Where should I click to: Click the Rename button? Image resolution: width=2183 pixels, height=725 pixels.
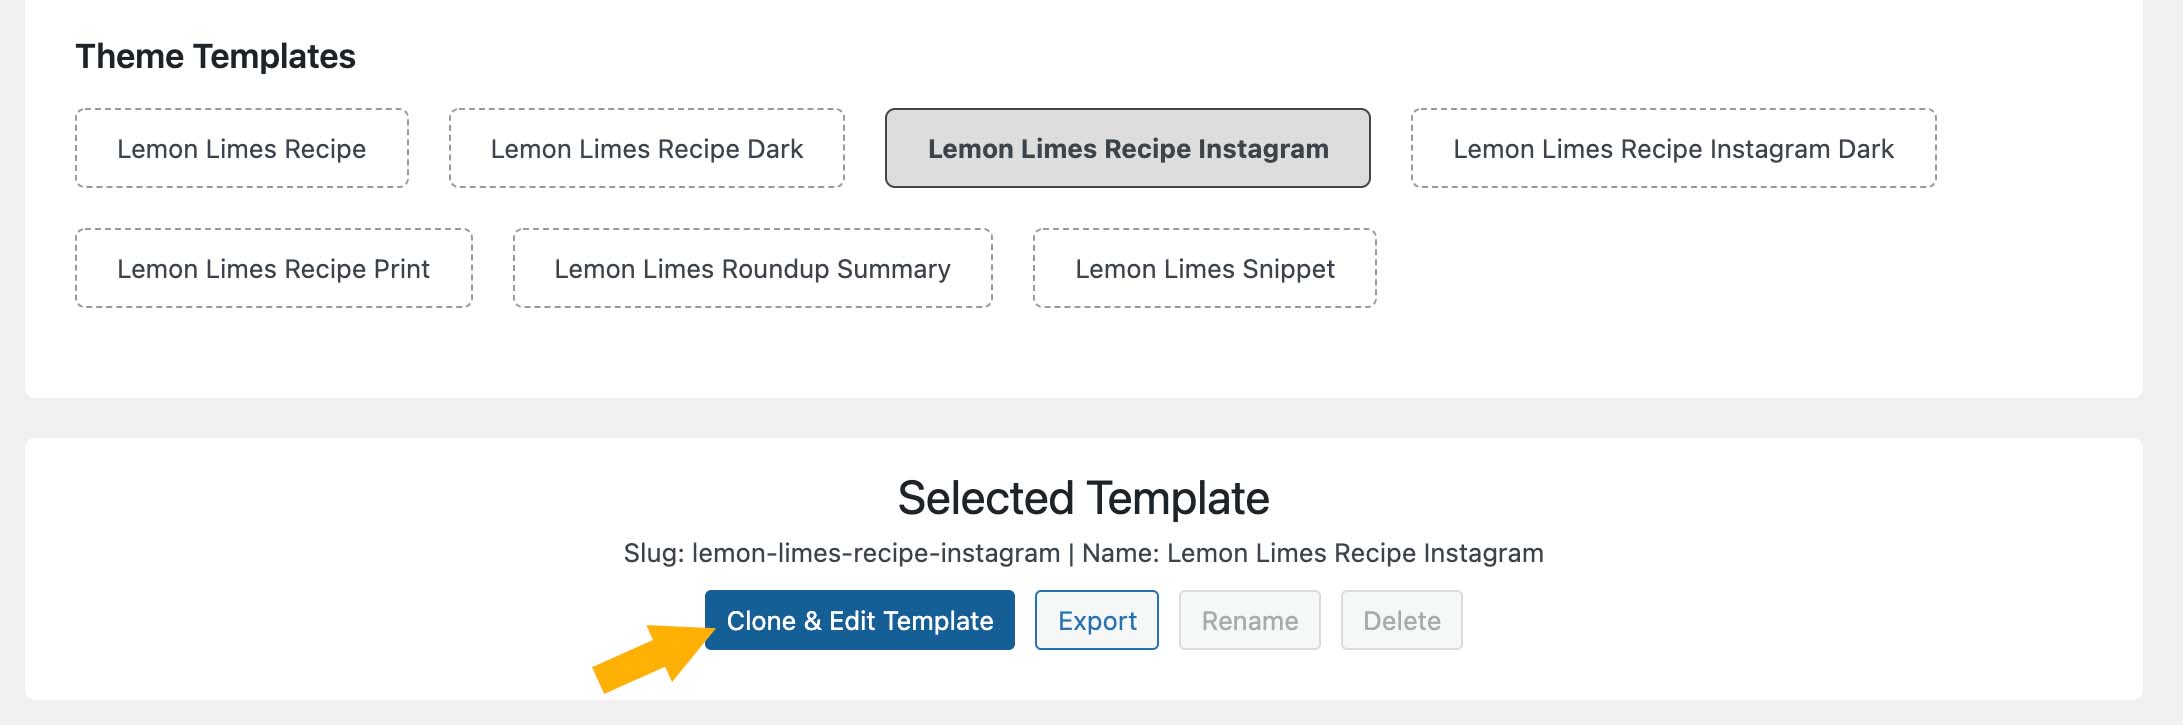[x=1249, y=620]
